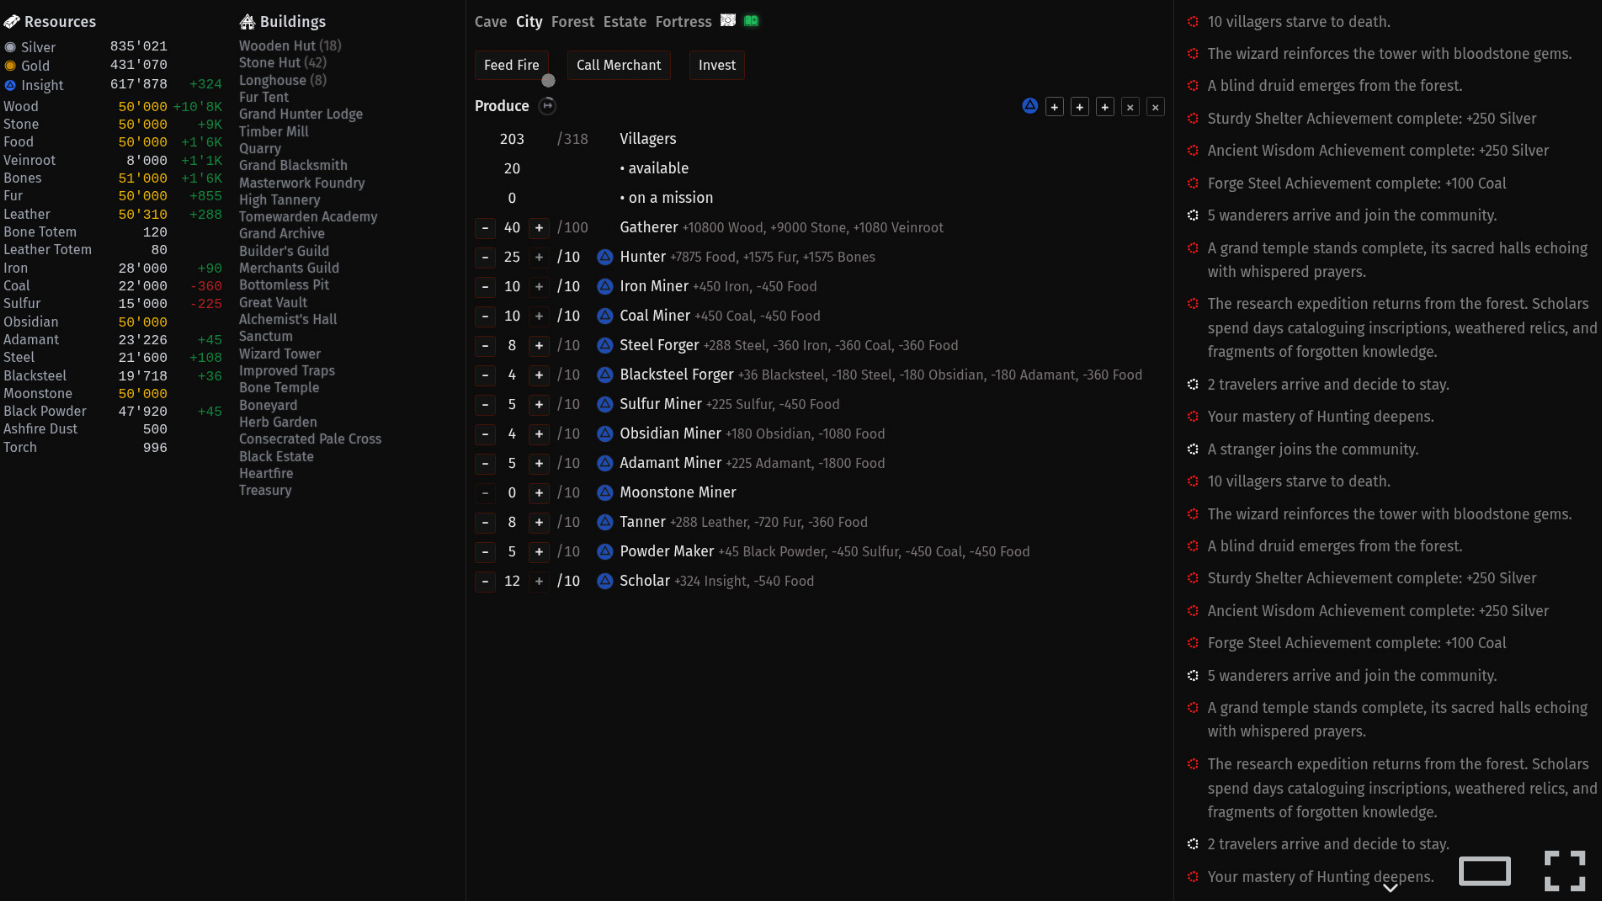
Task: Click the blue icon beside Scholar
Action: point(605,581)
